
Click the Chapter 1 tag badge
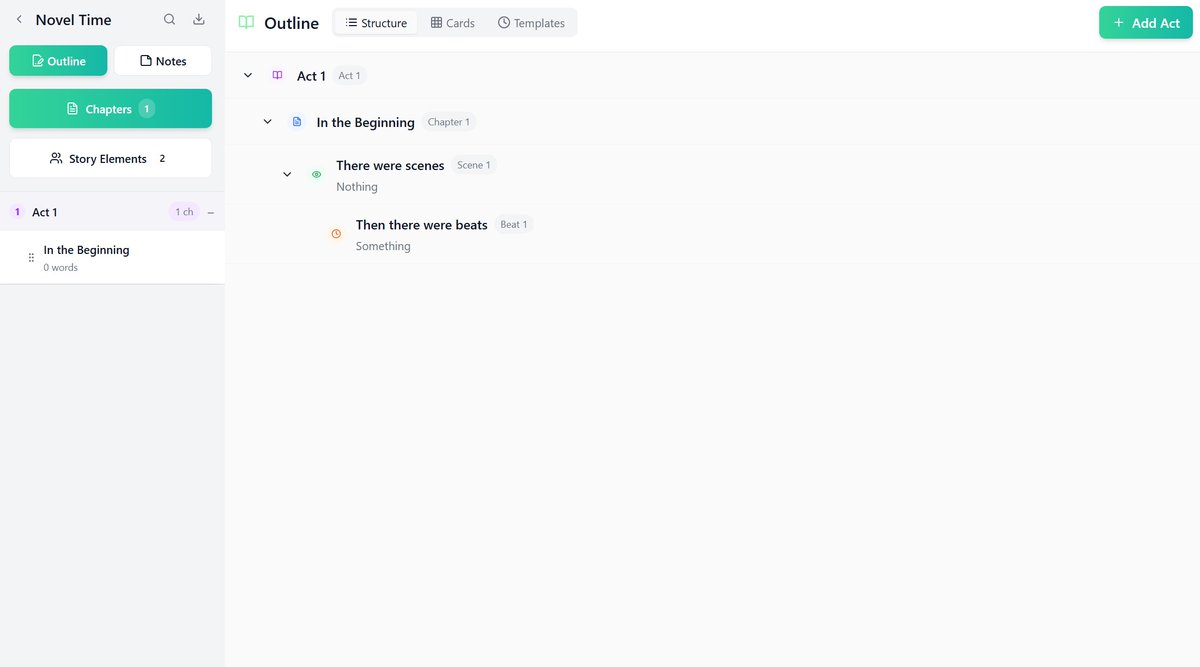pos(448,122)
